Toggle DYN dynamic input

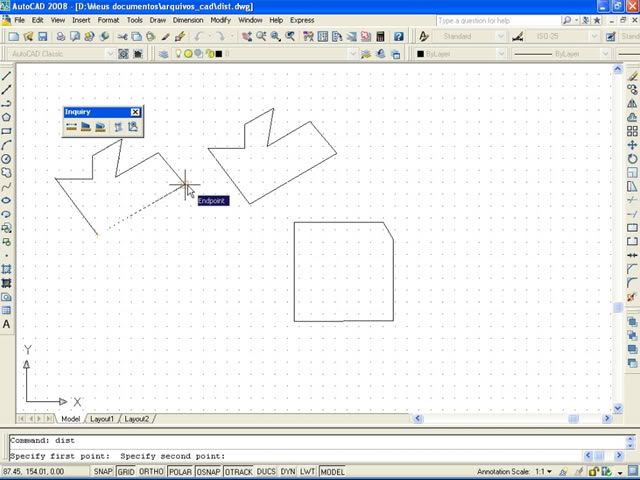click(288, 471)
